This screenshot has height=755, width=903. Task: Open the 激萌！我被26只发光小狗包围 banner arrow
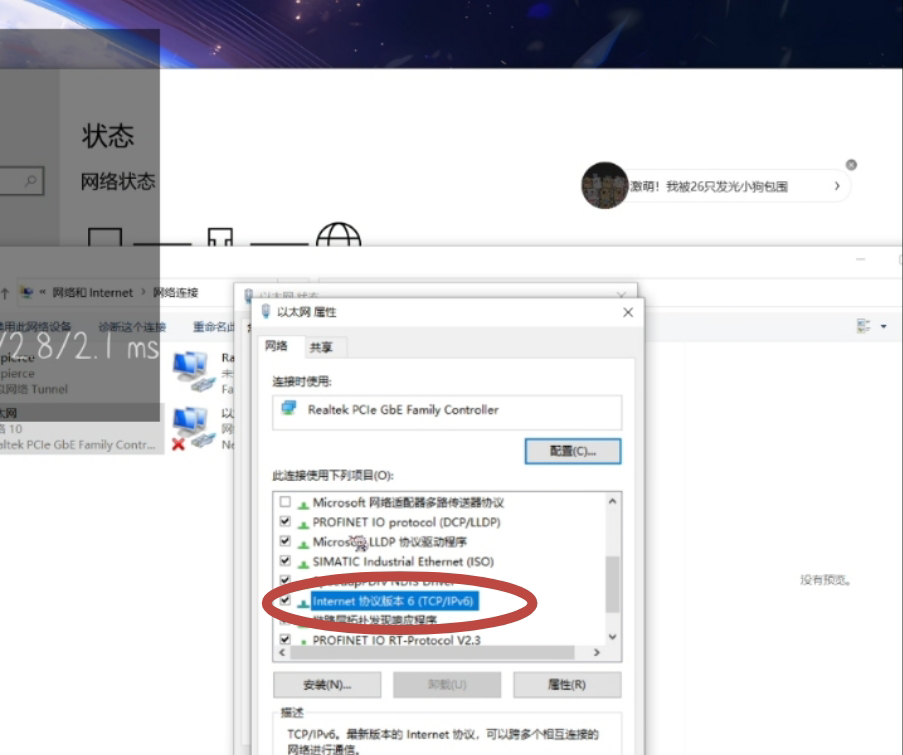[x=837, y=186]
